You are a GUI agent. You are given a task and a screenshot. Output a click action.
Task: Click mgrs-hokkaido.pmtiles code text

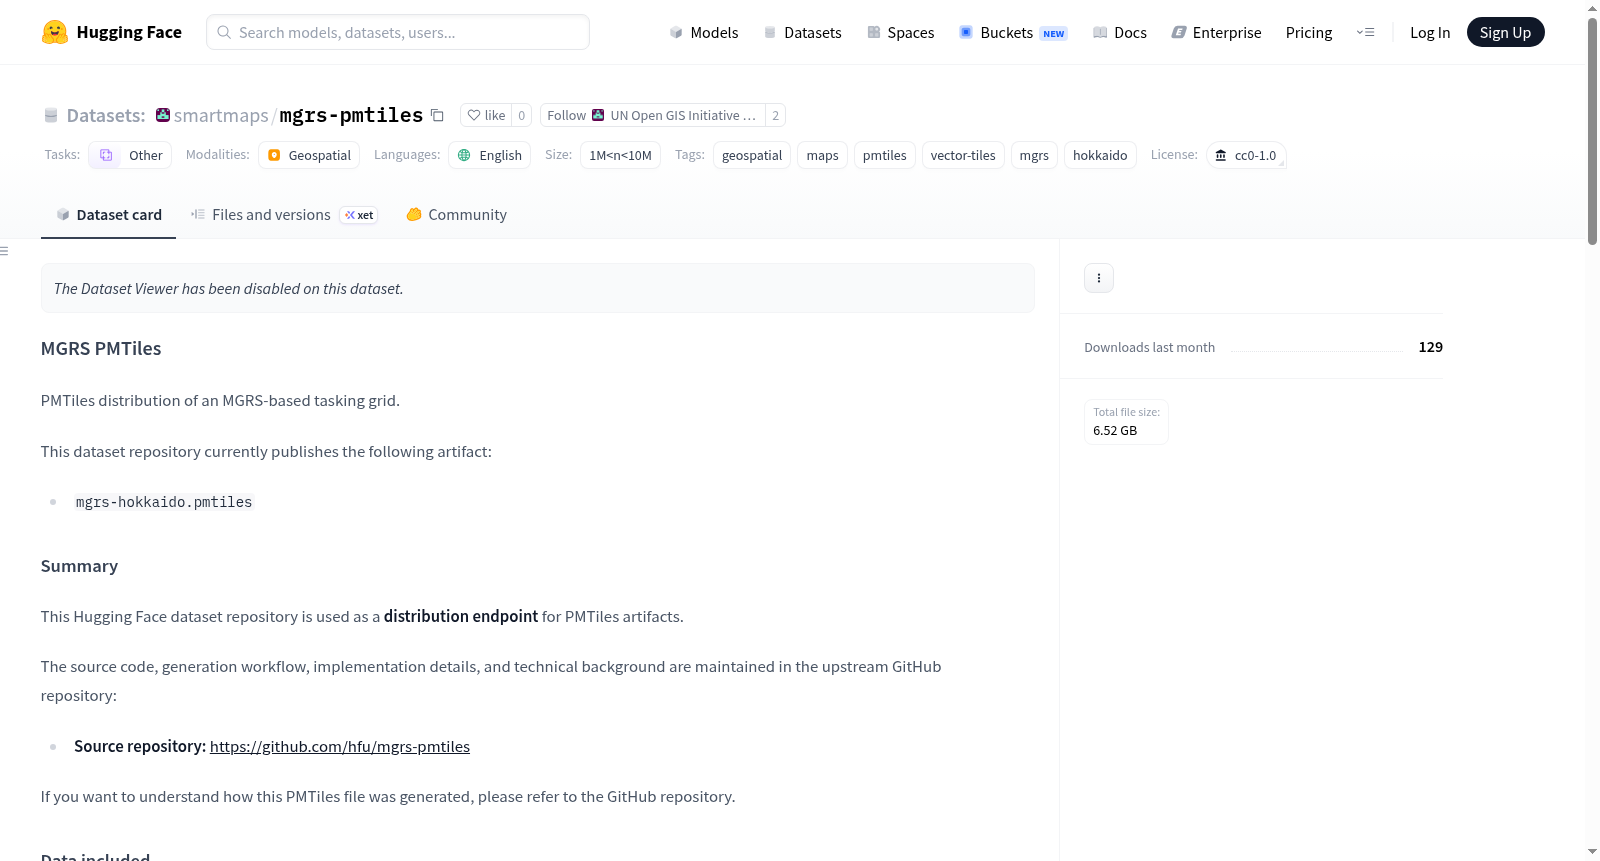coord(164,502)
